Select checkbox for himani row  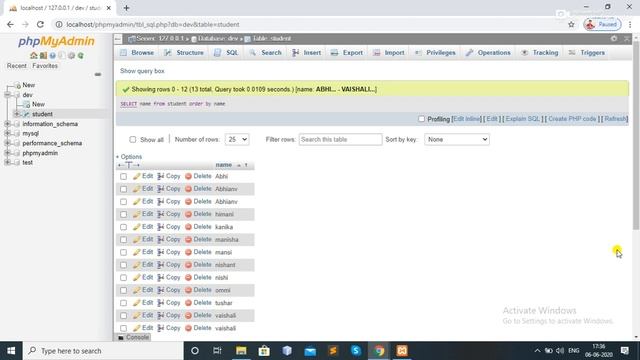(x=123, y=215)
